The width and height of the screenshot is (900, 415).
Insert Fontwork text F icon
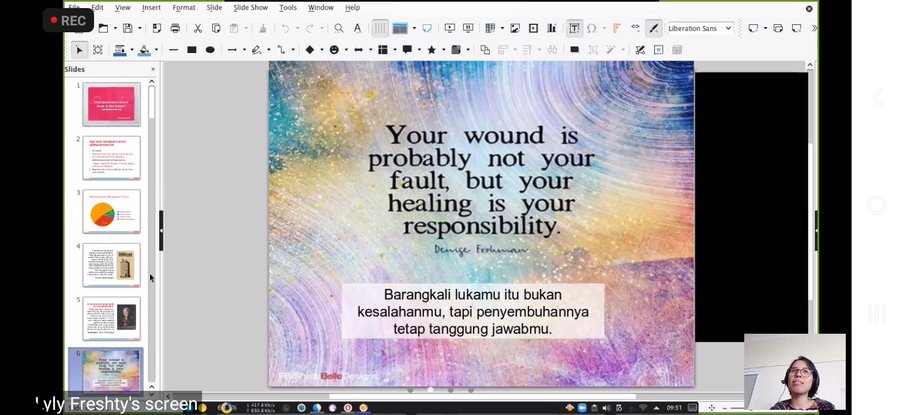(616, 28)
